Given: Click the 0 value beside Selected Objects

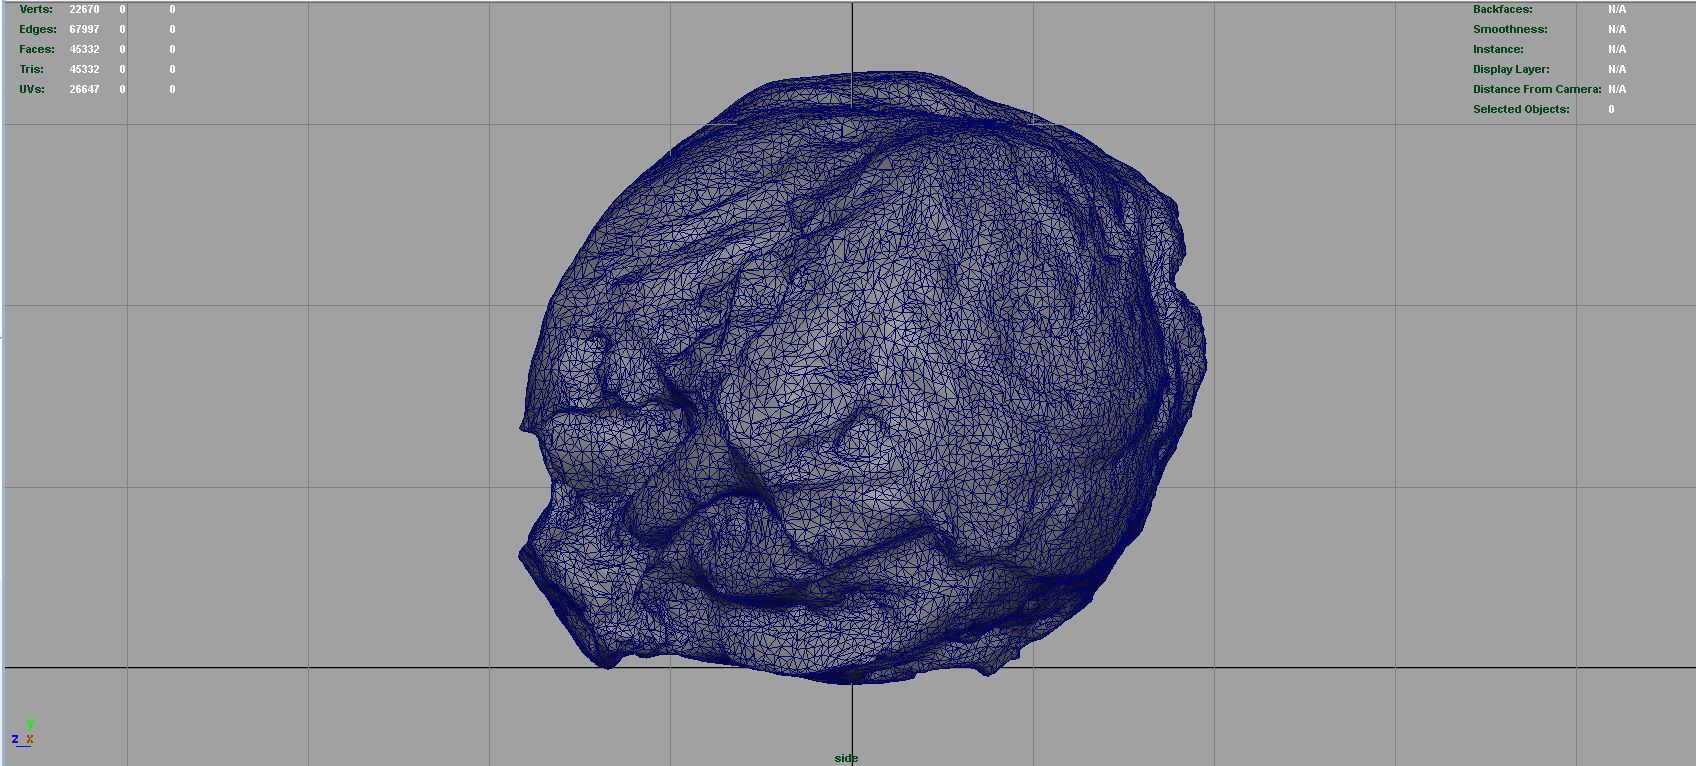Looking at the screenshot, I should 1611,109.
